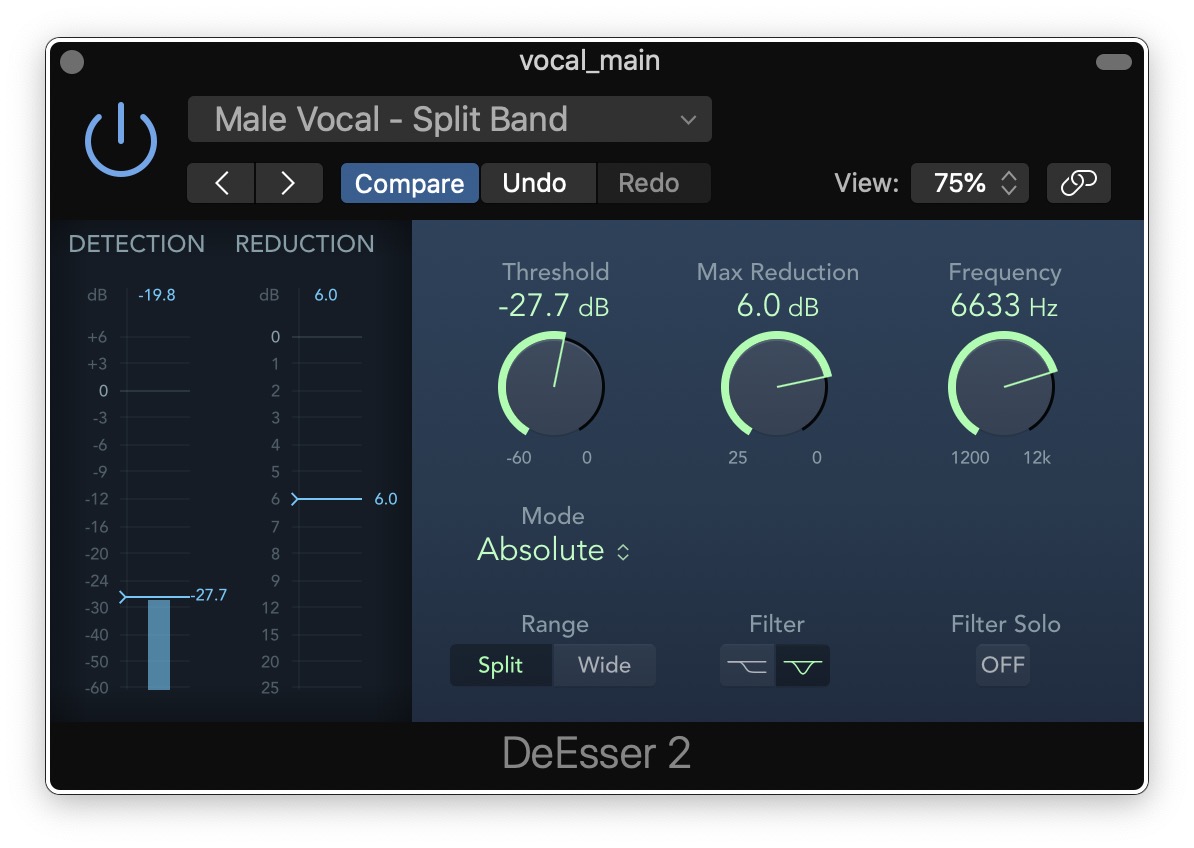
Task: Select the peak notch filter shape
Action: point(803,666)
